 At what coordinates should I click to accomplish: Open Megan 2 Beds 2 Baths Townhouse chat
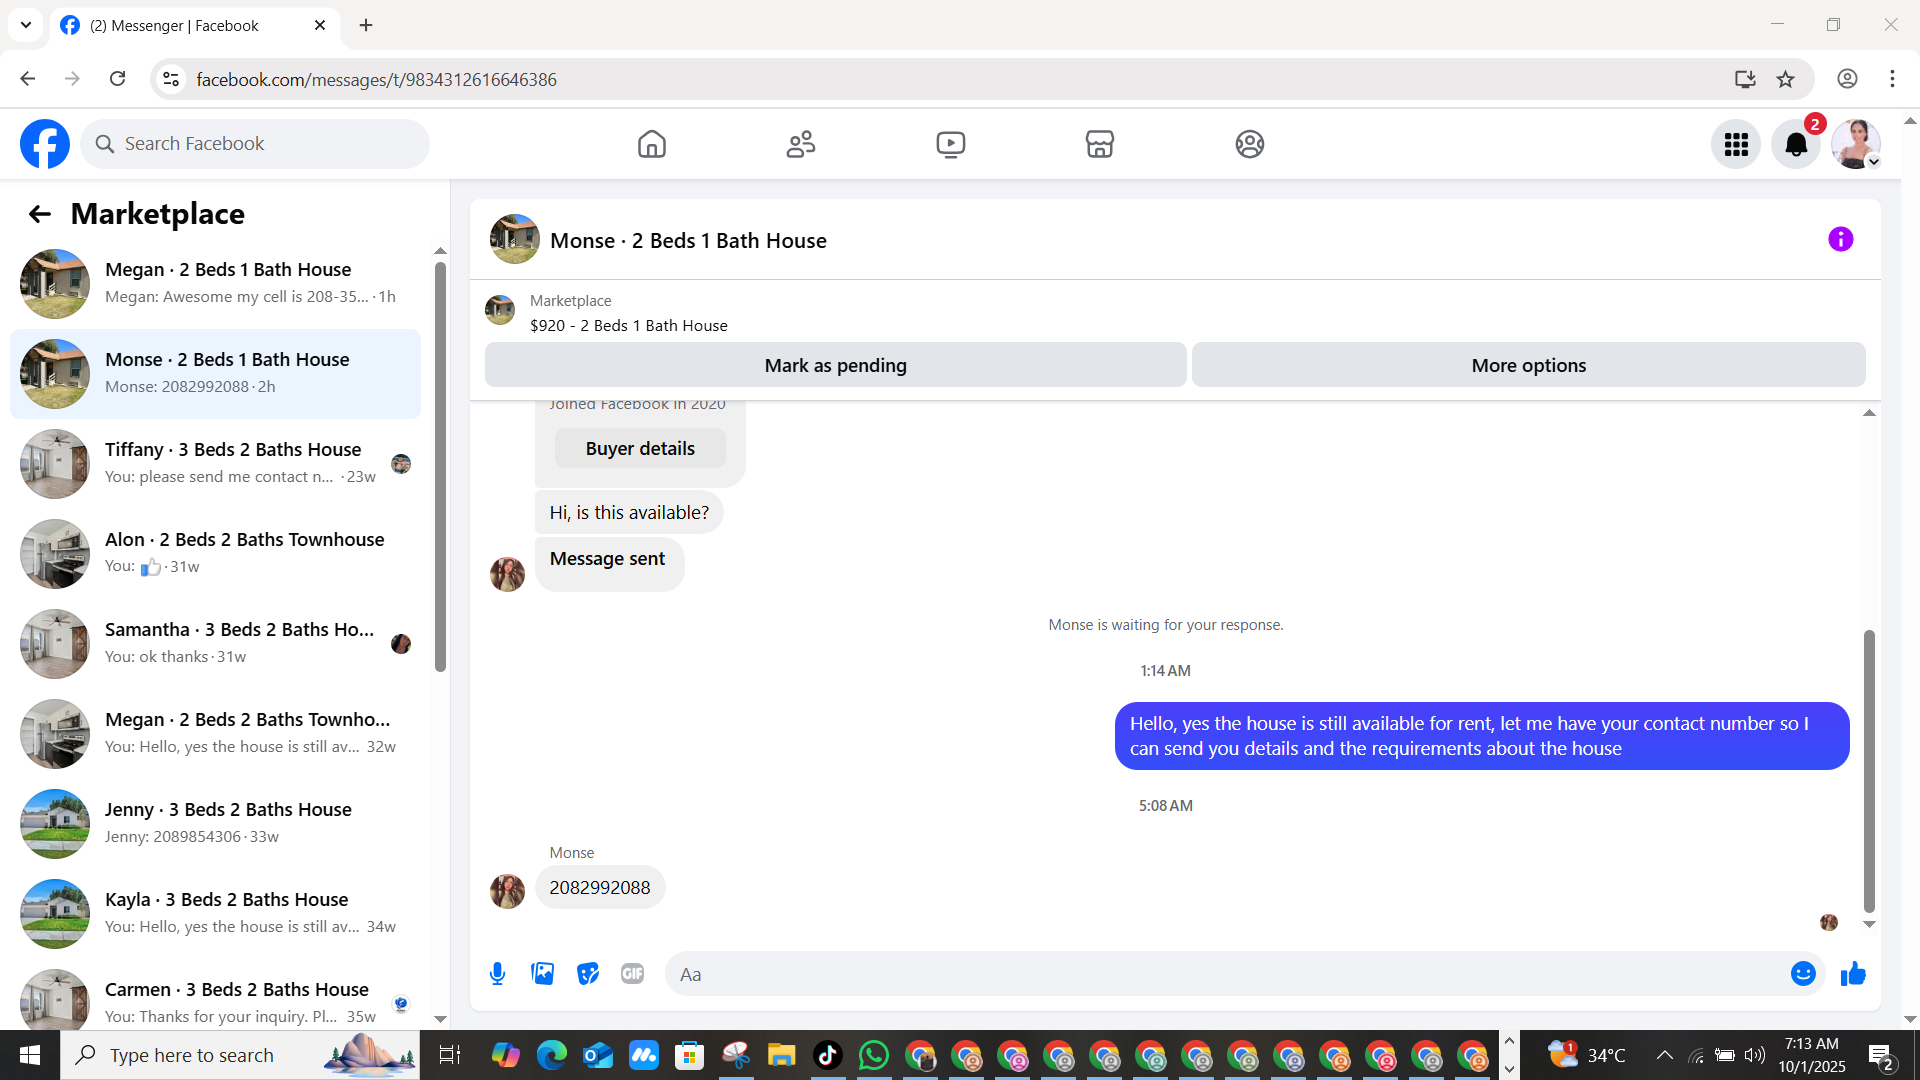tap(215, 734)
